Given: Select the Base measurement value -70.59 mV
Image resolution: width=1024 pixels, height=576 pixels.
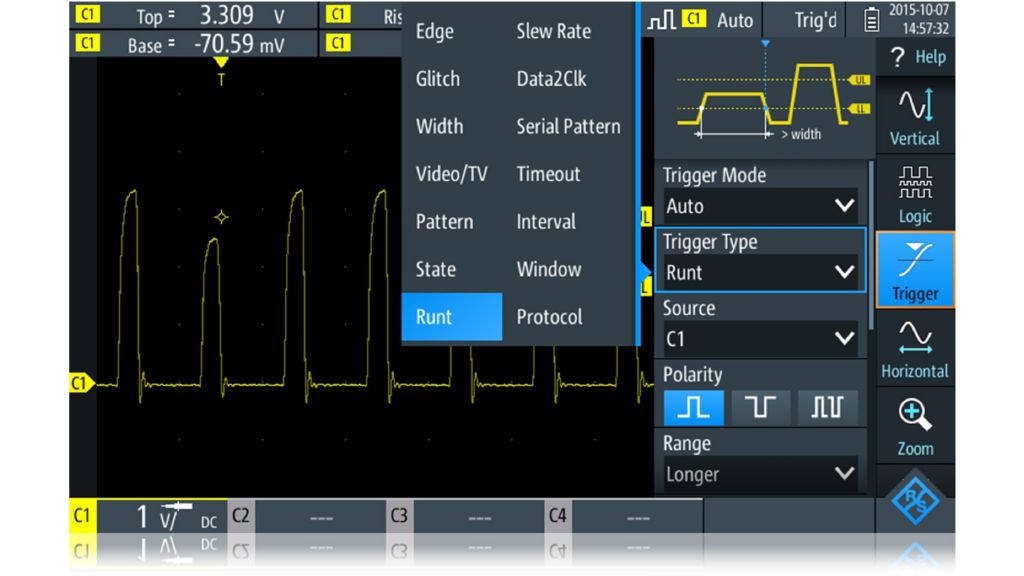Looking at the screenshot, I should point(239,44).
